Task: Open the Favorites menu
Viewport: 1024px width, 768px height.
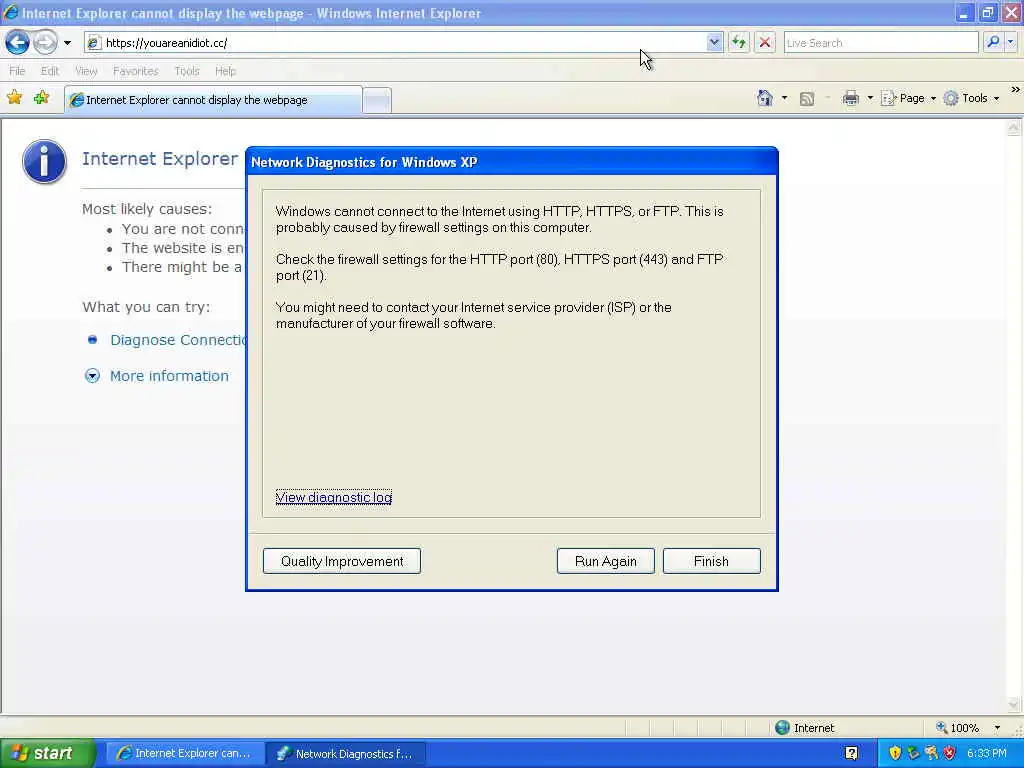Action: (x=136, y=71)
